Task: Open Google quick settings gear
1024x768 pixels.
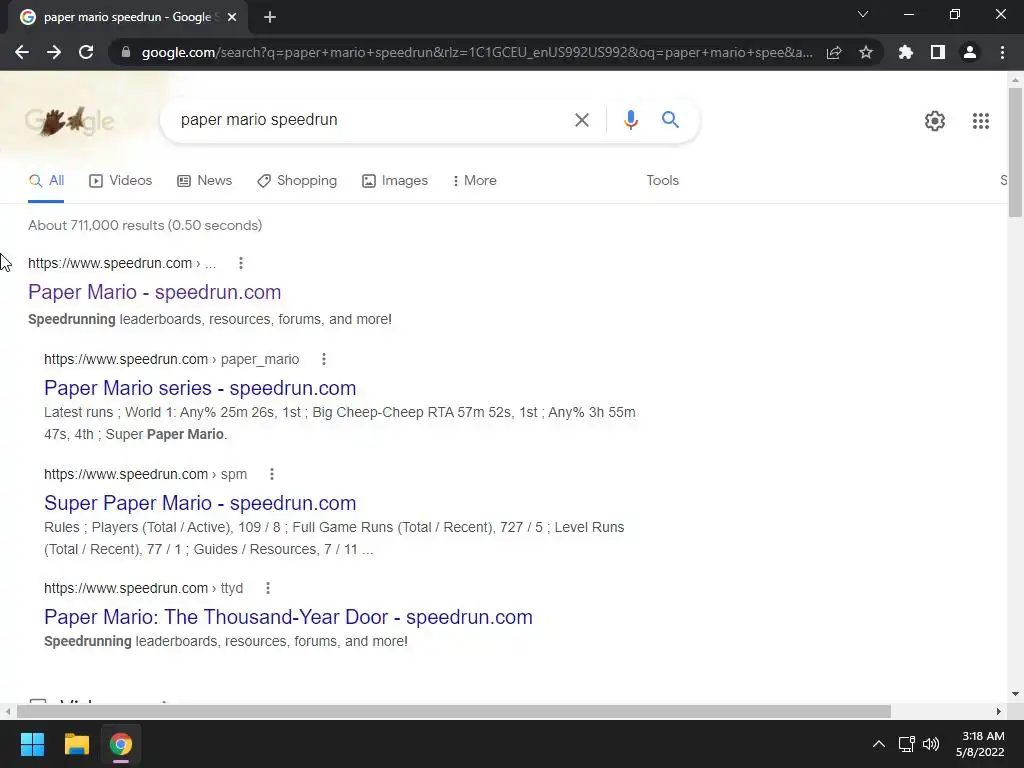Action: click(935, 121)
